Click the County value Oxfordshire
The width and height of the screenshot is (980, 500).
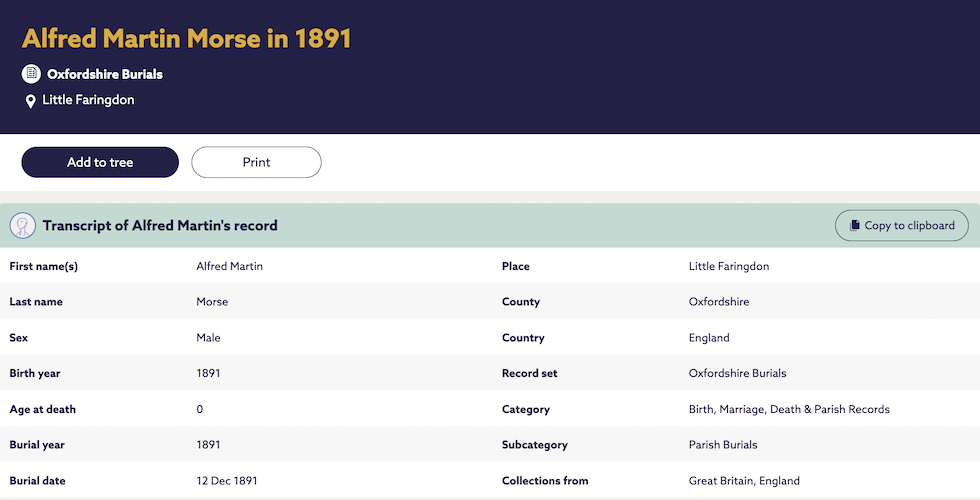pos(719,302)
